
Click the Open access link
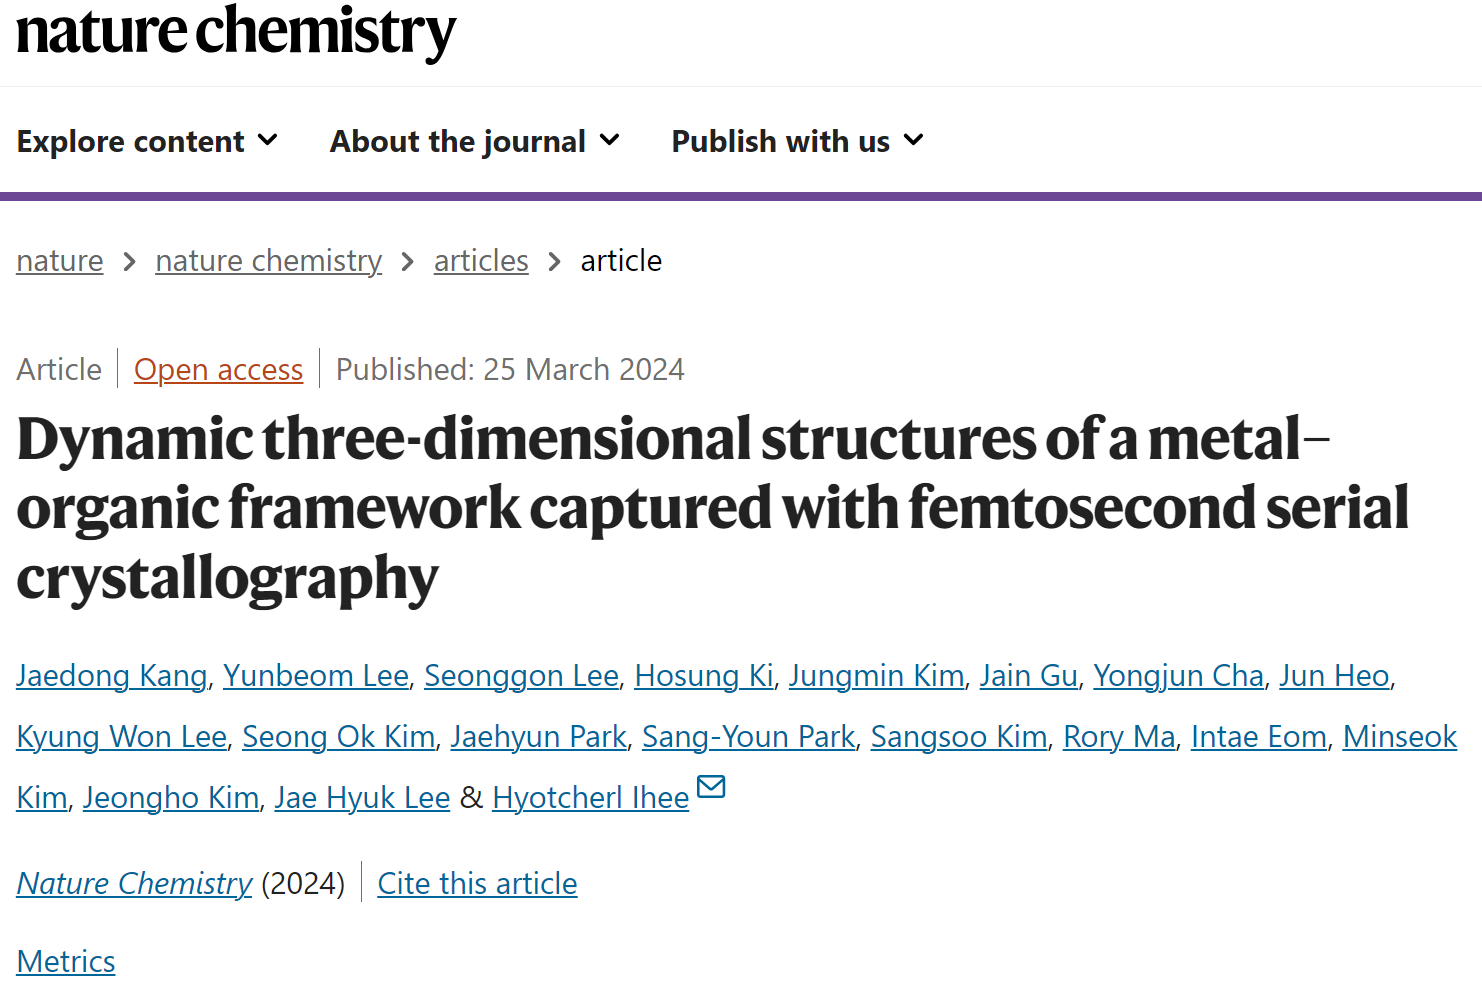click(218, 370)
